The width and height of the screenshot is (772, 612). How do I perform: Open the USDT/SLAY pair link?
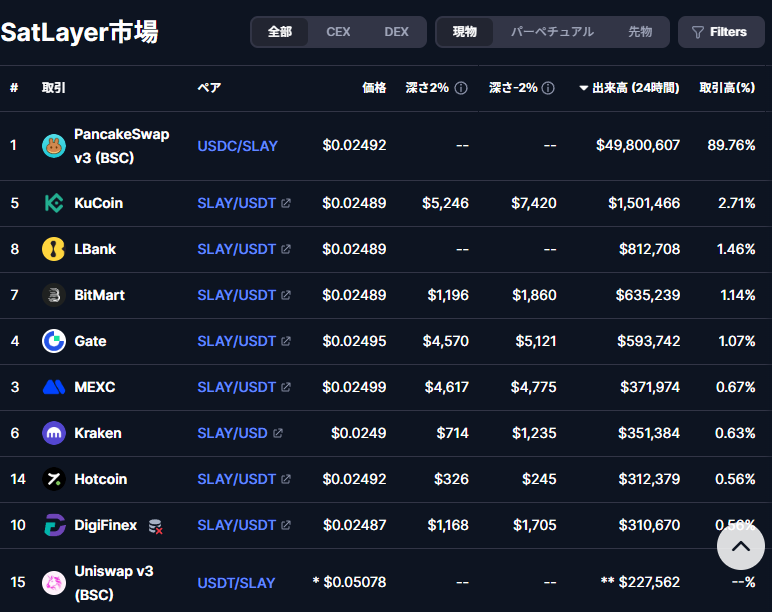tap(236, 582)
